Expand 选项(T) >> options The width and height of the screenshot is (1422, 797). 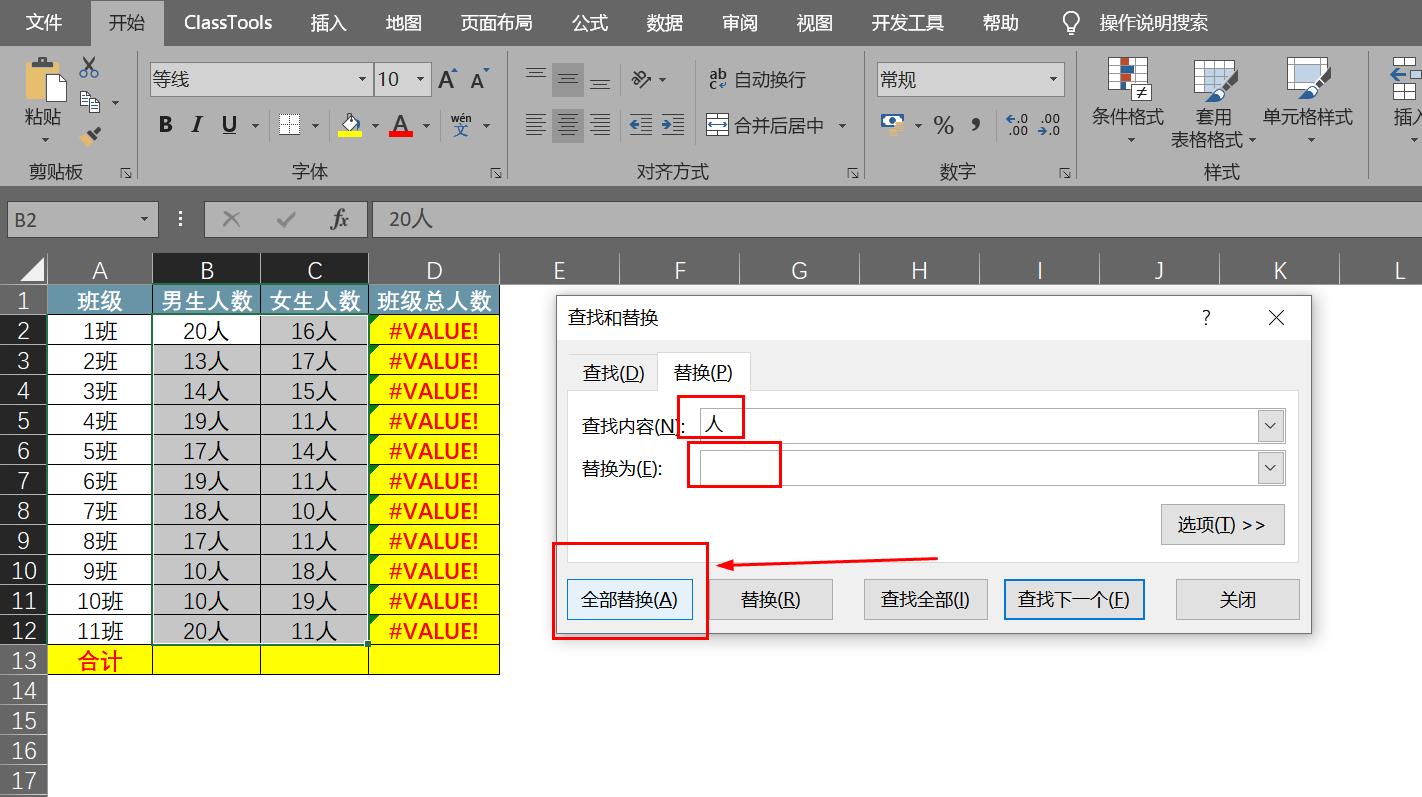tap(1222, 524)
